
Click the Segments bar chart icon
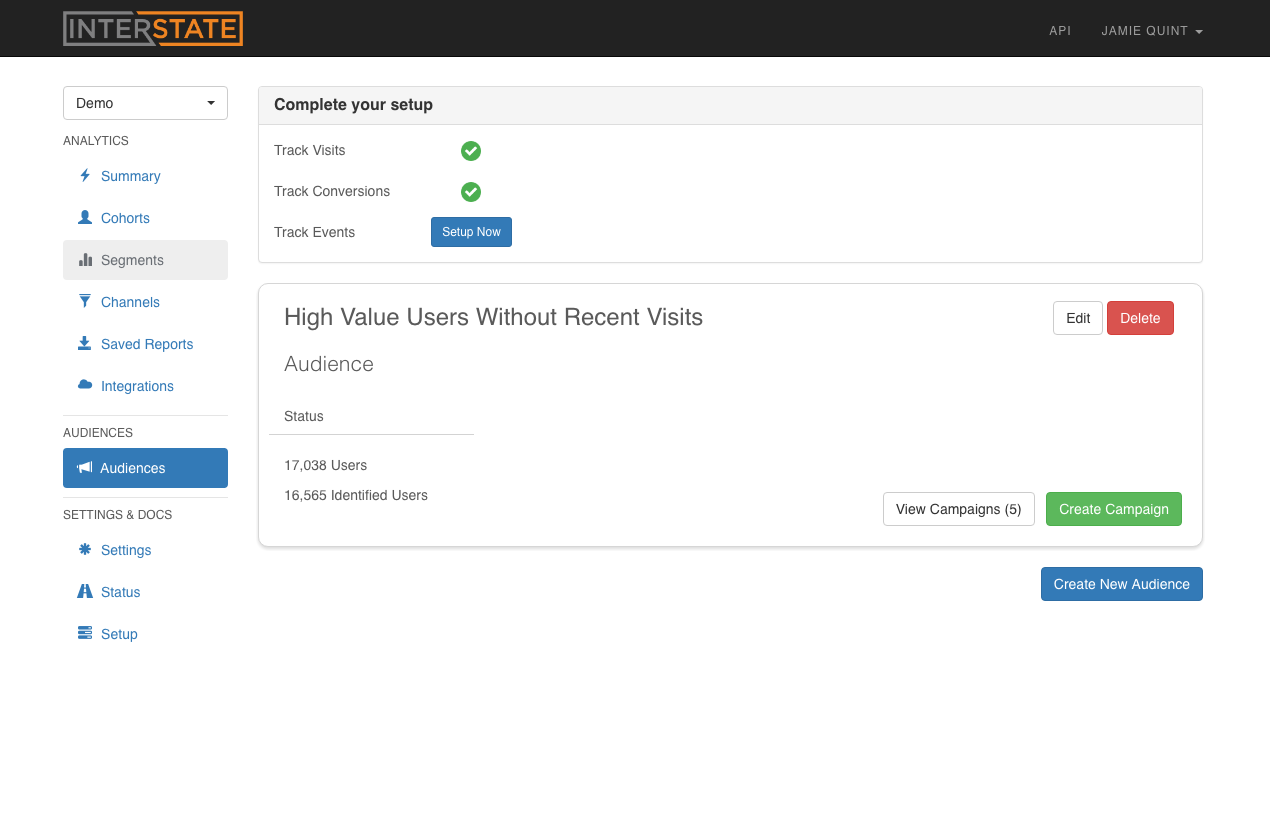coord(85,260)
